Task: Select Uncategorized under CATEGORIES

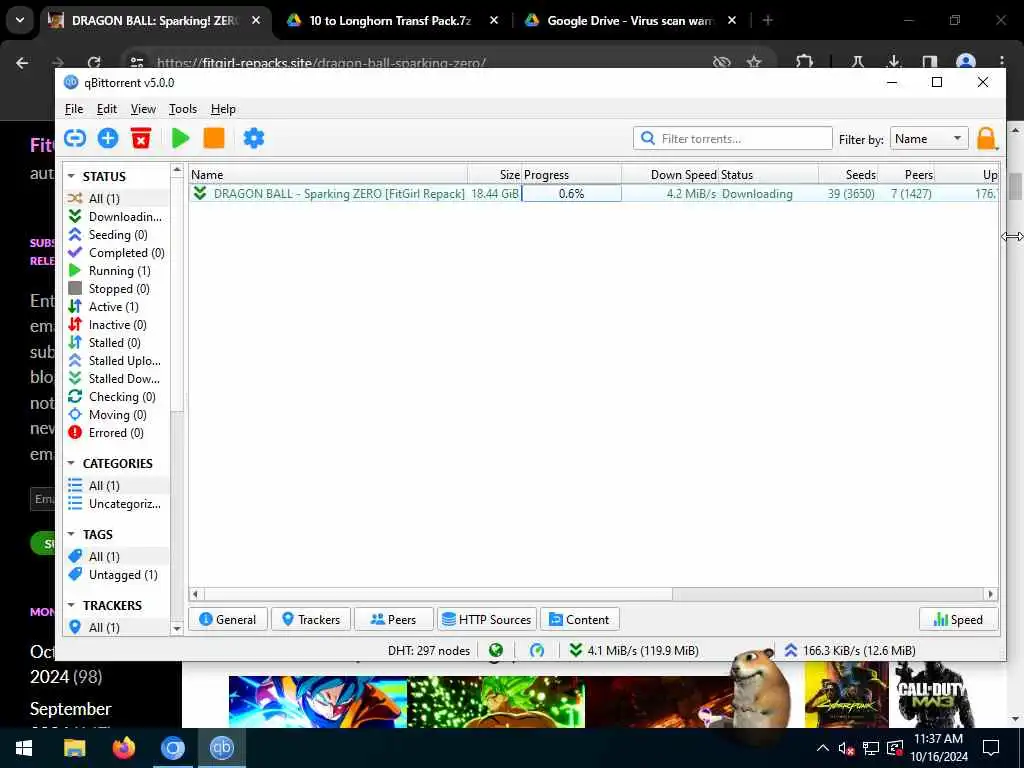Action: [116, 504]
